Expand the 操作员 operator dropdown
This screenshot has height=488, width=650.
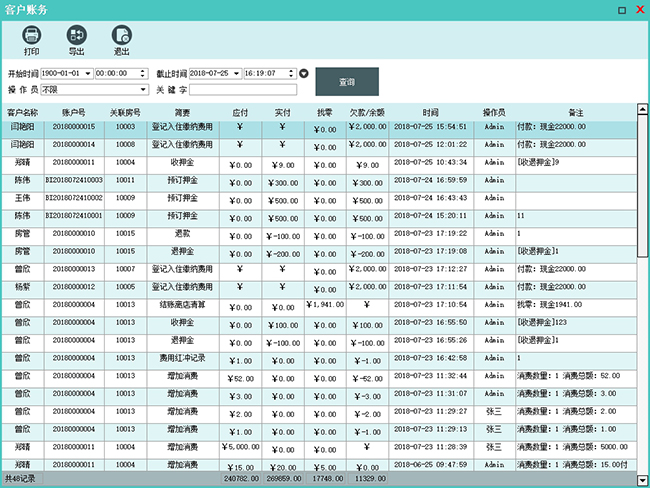pos(144,89)
